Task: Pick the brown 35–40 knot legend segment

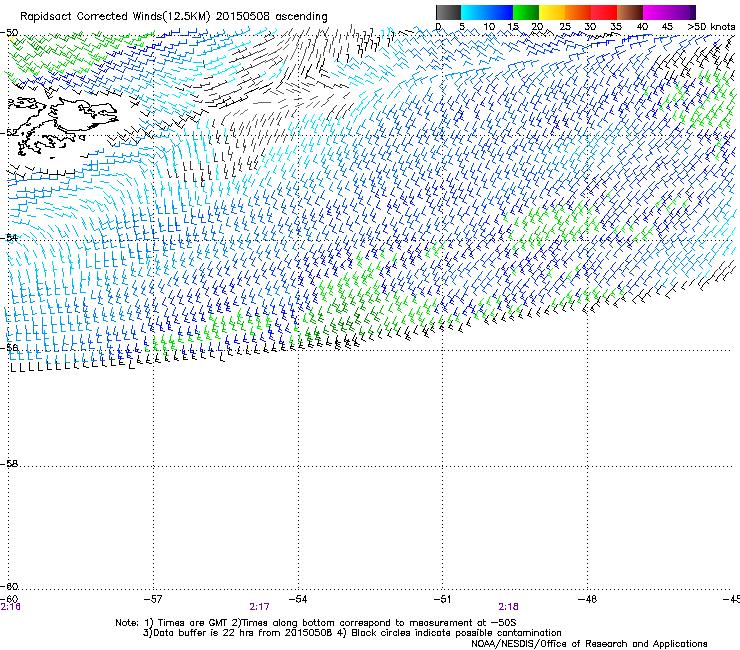Action: tap(630, 12)
